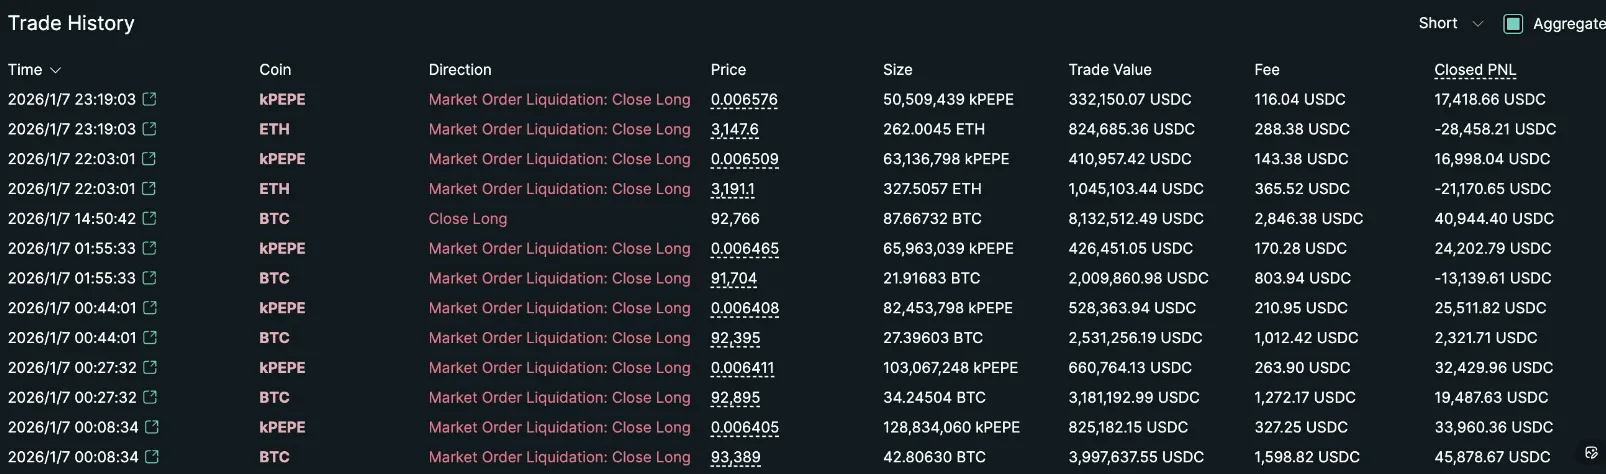Sort trades using the Time column chevron

point(56,70)
